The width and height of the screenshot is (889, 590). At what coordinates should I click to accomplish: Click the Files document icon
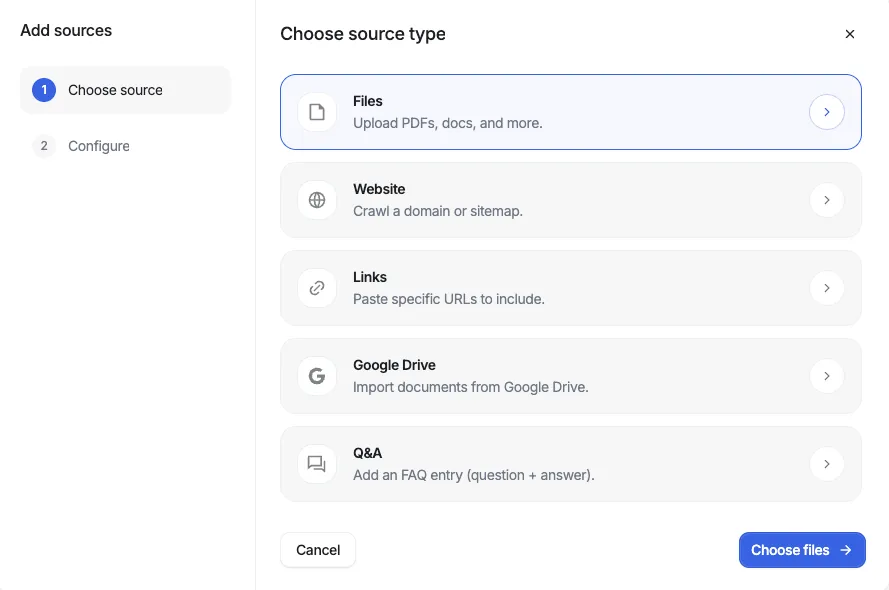tap(316, 112)
